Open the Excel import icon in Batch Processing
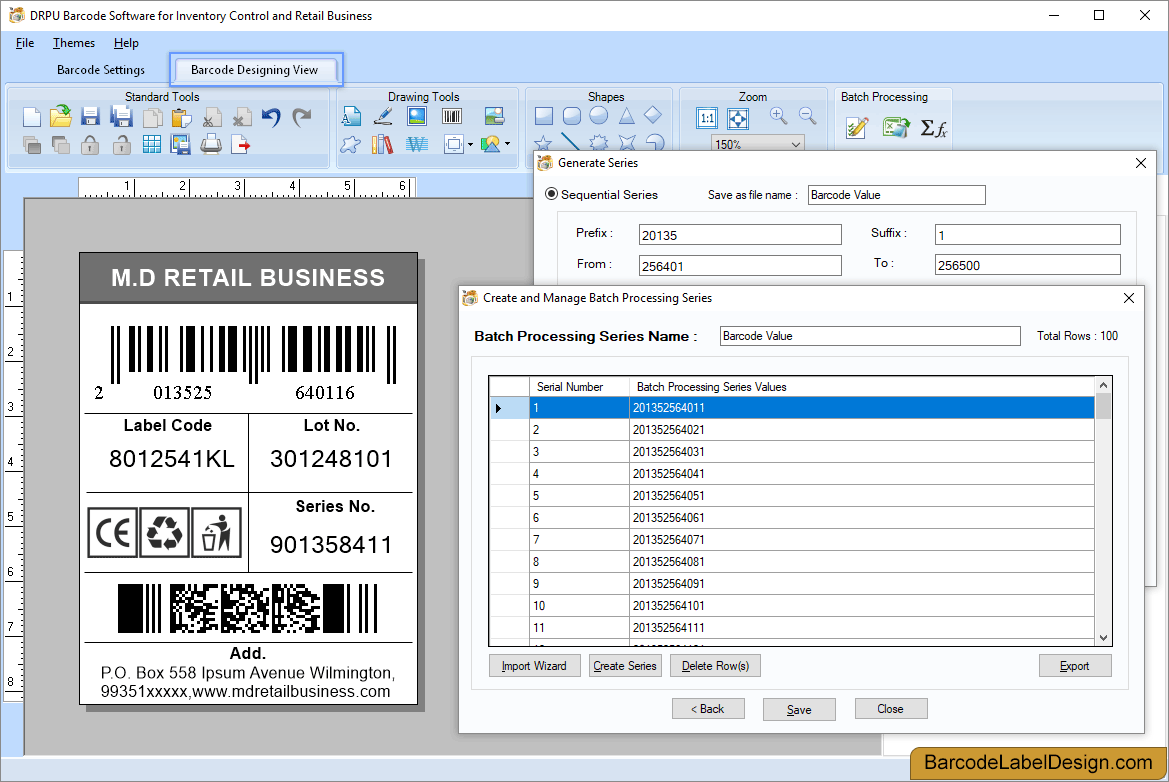 896,127
